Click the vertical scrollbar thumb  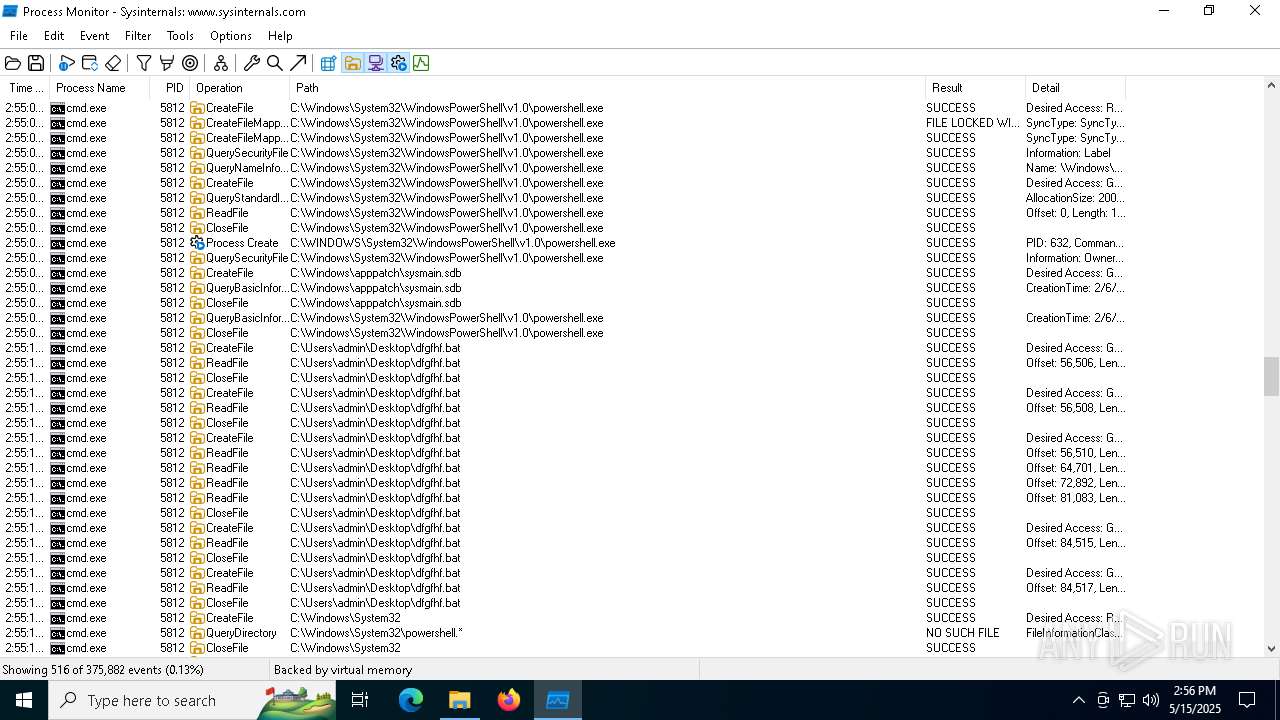[x=1271, y=377]
